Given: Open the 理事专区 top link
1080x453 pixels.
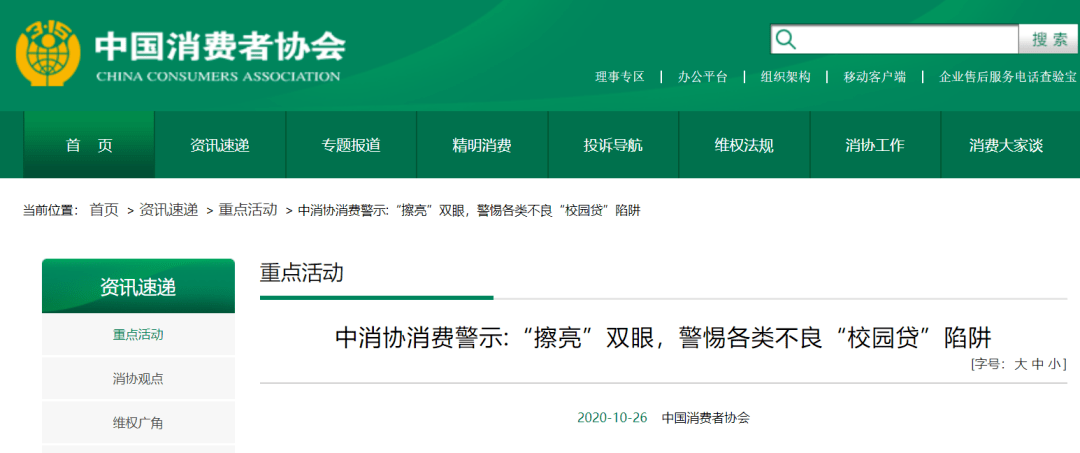Looking at the screenshot, I should (x=620, y=77).
